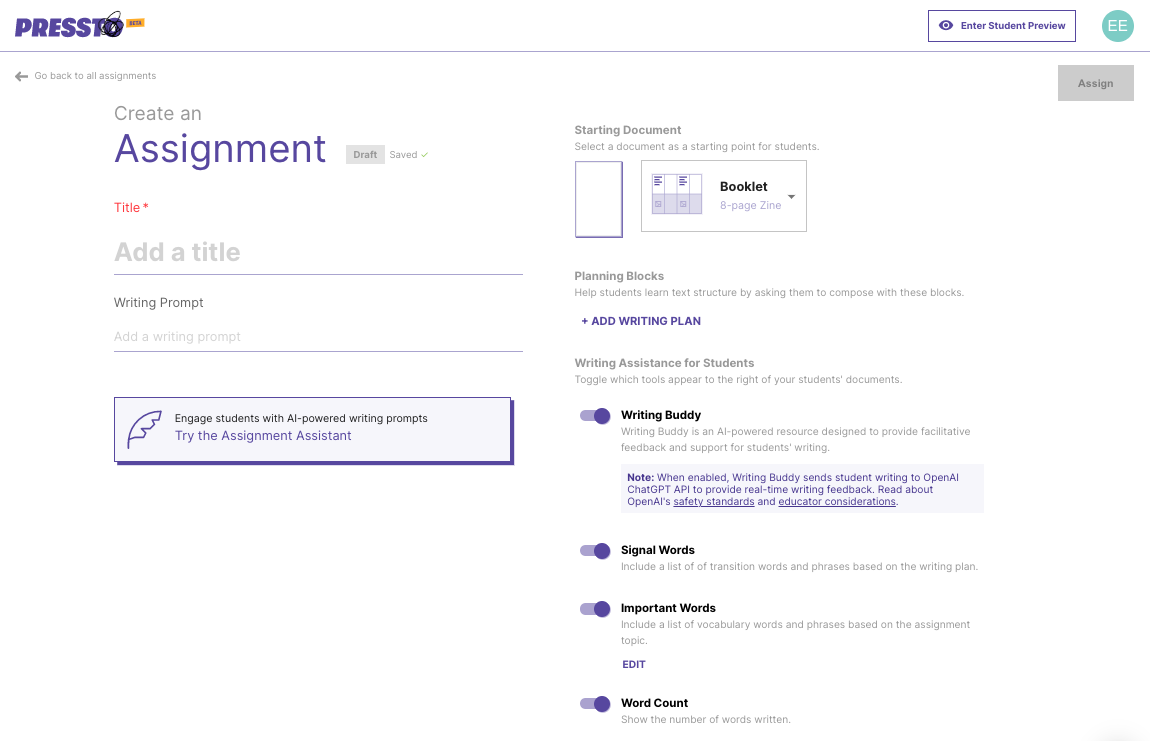Click the Add a writing prompt field
This screenshot has width=1150, height=741.
(318, 337)
